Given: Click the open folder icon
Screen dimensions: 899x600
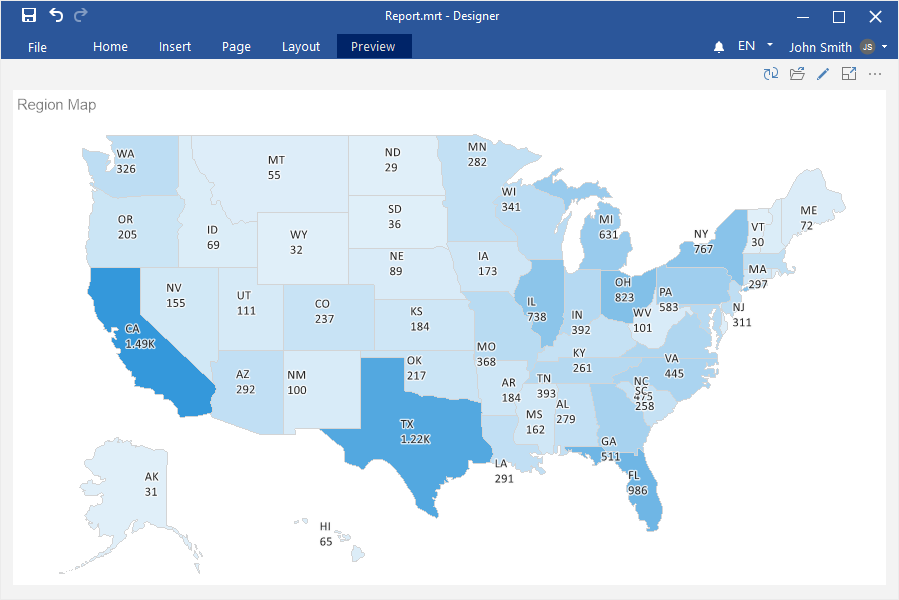Looking at the screenshot, I should (797, 74).
